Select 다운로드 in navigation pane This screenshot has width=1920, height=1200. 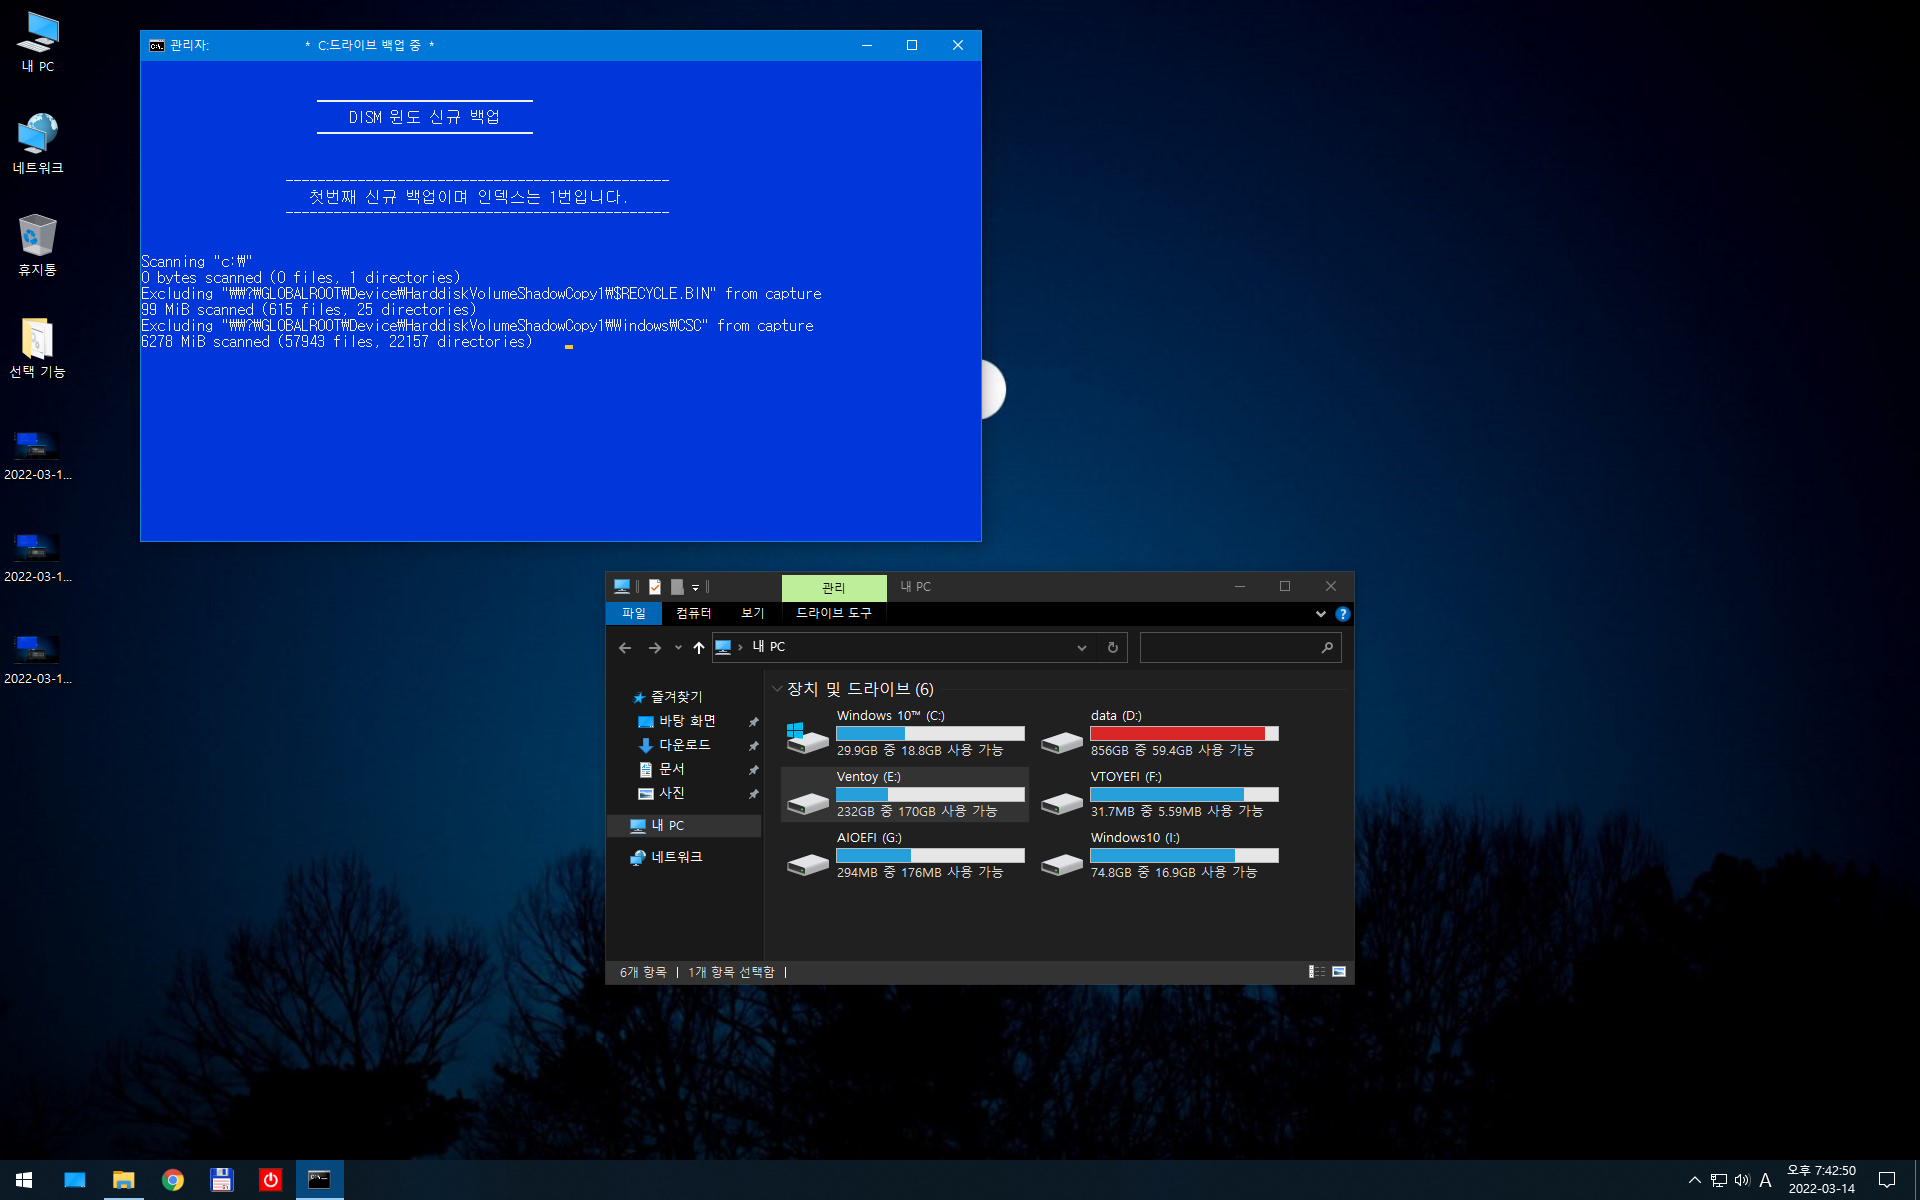pos(685,745)
